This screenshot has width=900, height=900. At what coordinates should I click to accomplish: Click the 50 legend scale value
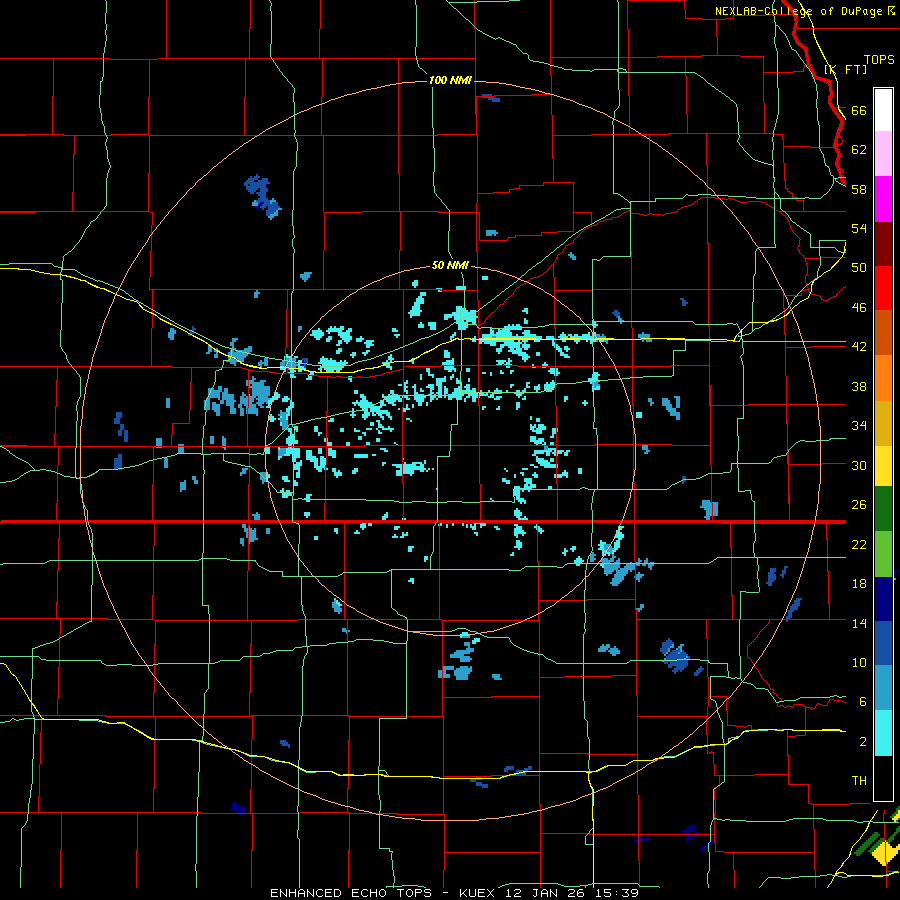(859, 268)
